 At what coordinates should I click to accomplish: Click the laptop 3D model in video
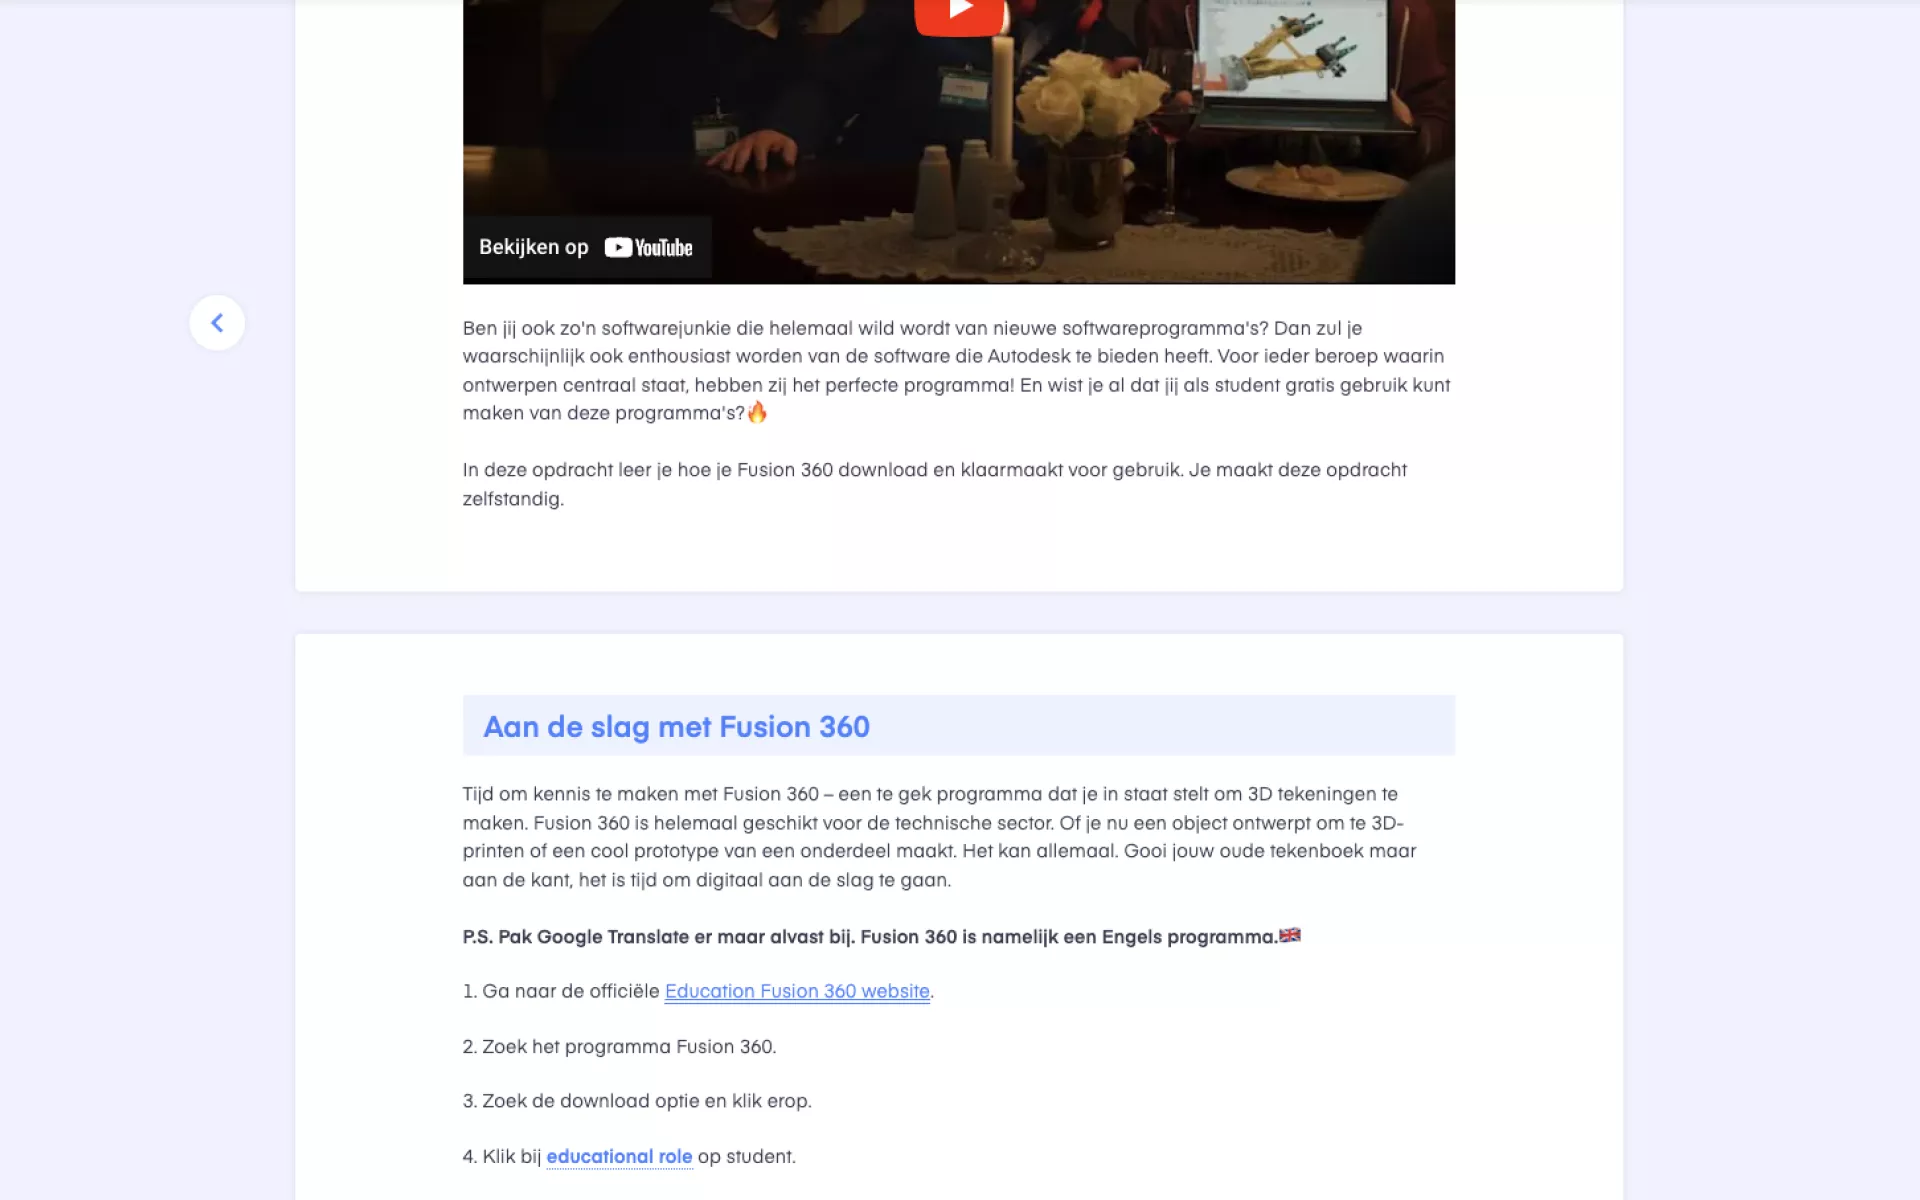(1293, 50)
